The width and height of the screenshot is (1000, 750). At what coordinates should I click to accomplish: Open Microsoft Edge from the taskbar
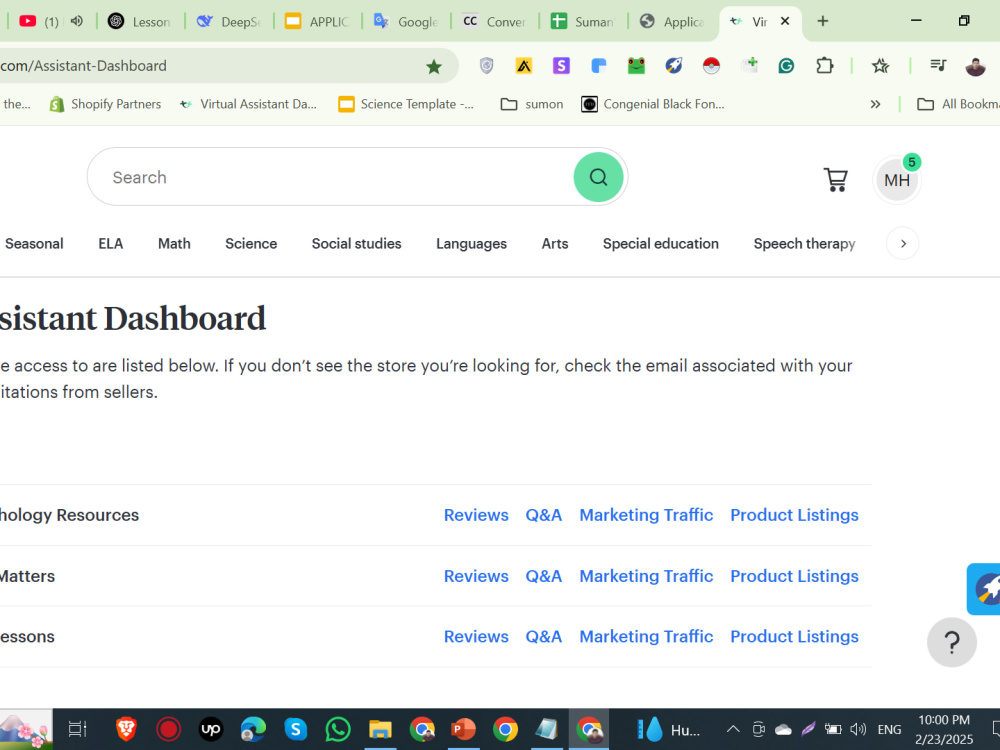click(x=253, y=729)
